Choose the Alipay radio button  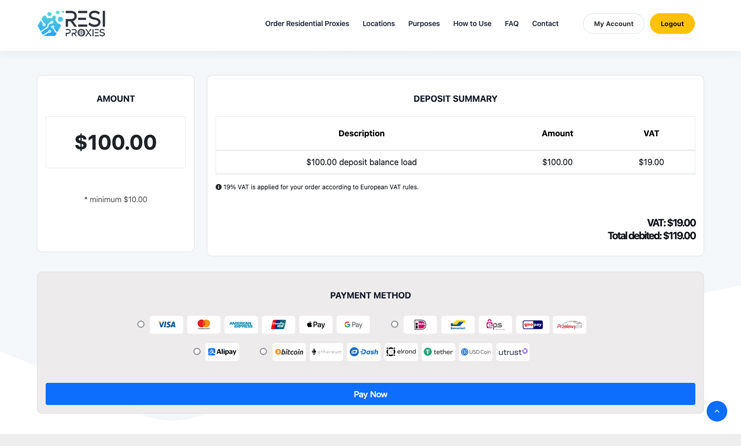(x=197, y=352)
